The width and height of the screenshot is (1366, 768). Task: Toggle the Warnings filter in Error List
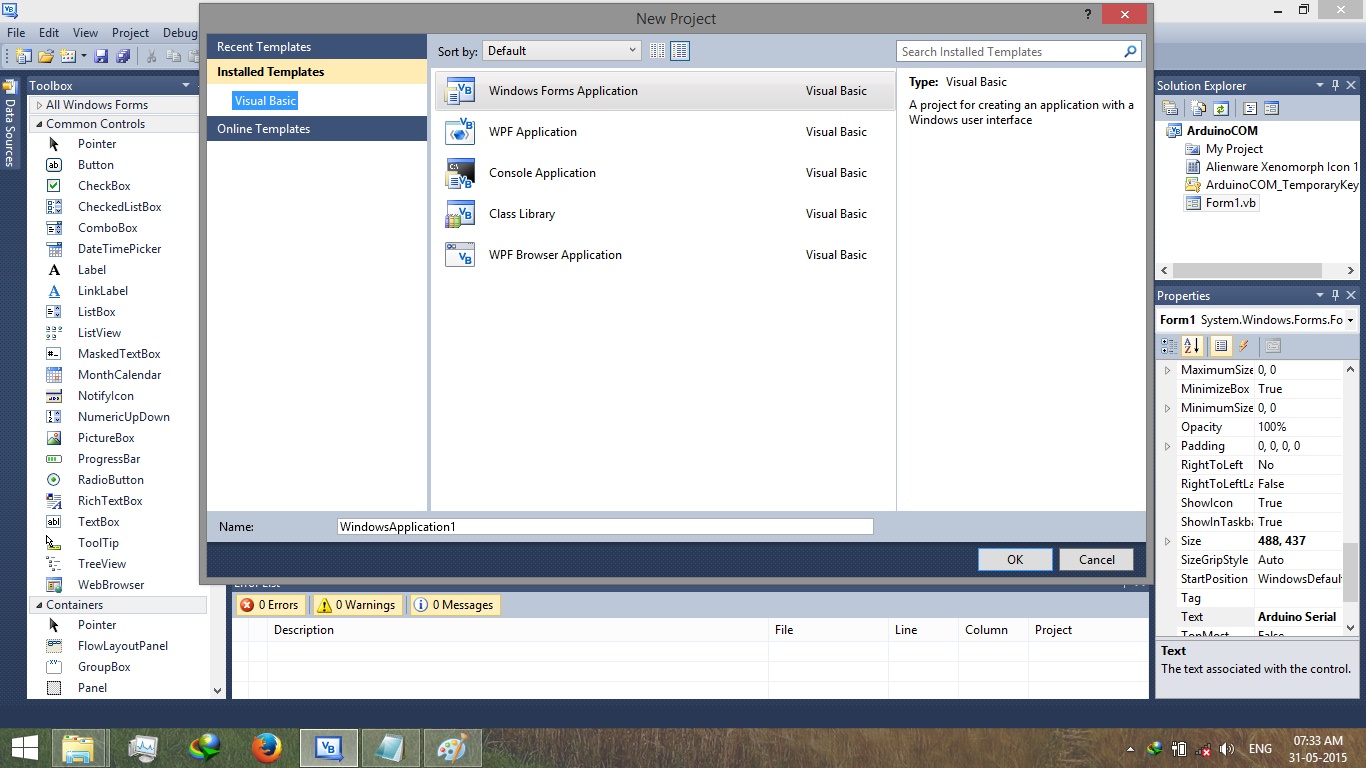[x=356, y=605]
